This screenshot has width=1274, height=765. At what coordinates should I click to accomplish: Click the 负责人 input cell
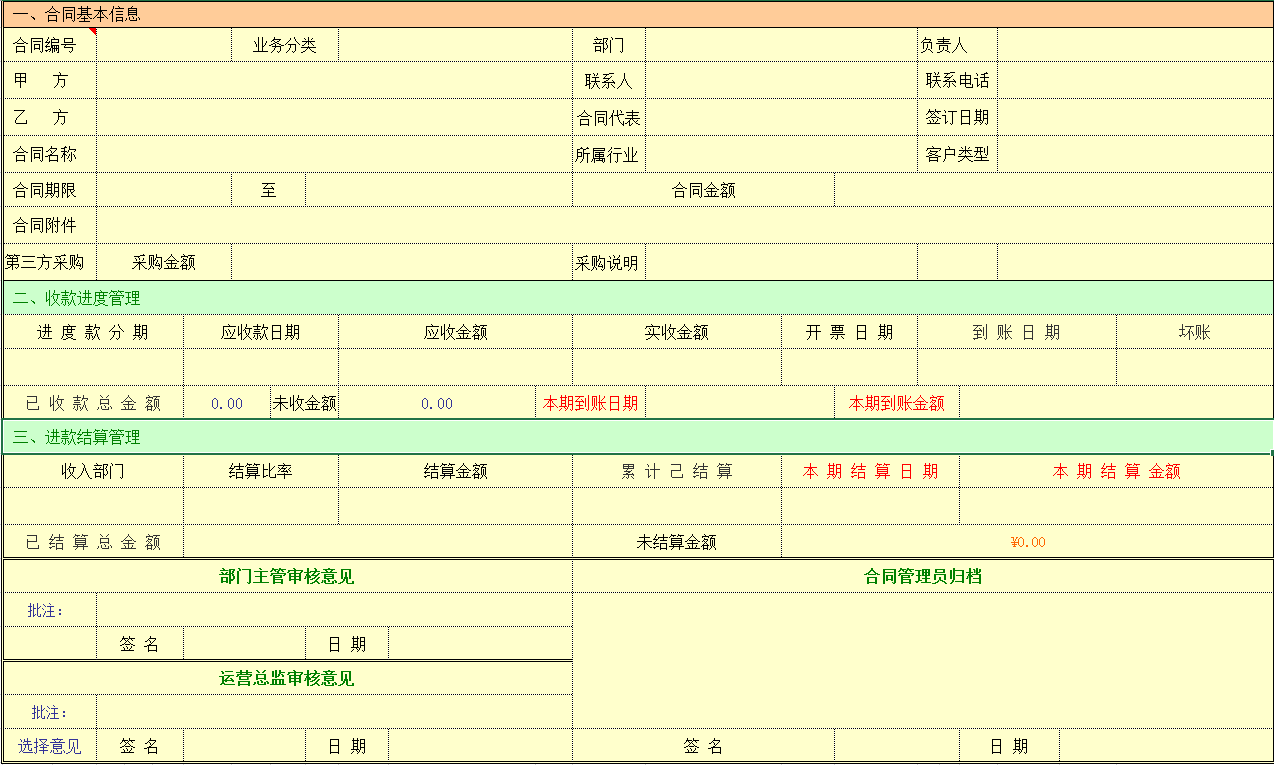click(1134, 45)
